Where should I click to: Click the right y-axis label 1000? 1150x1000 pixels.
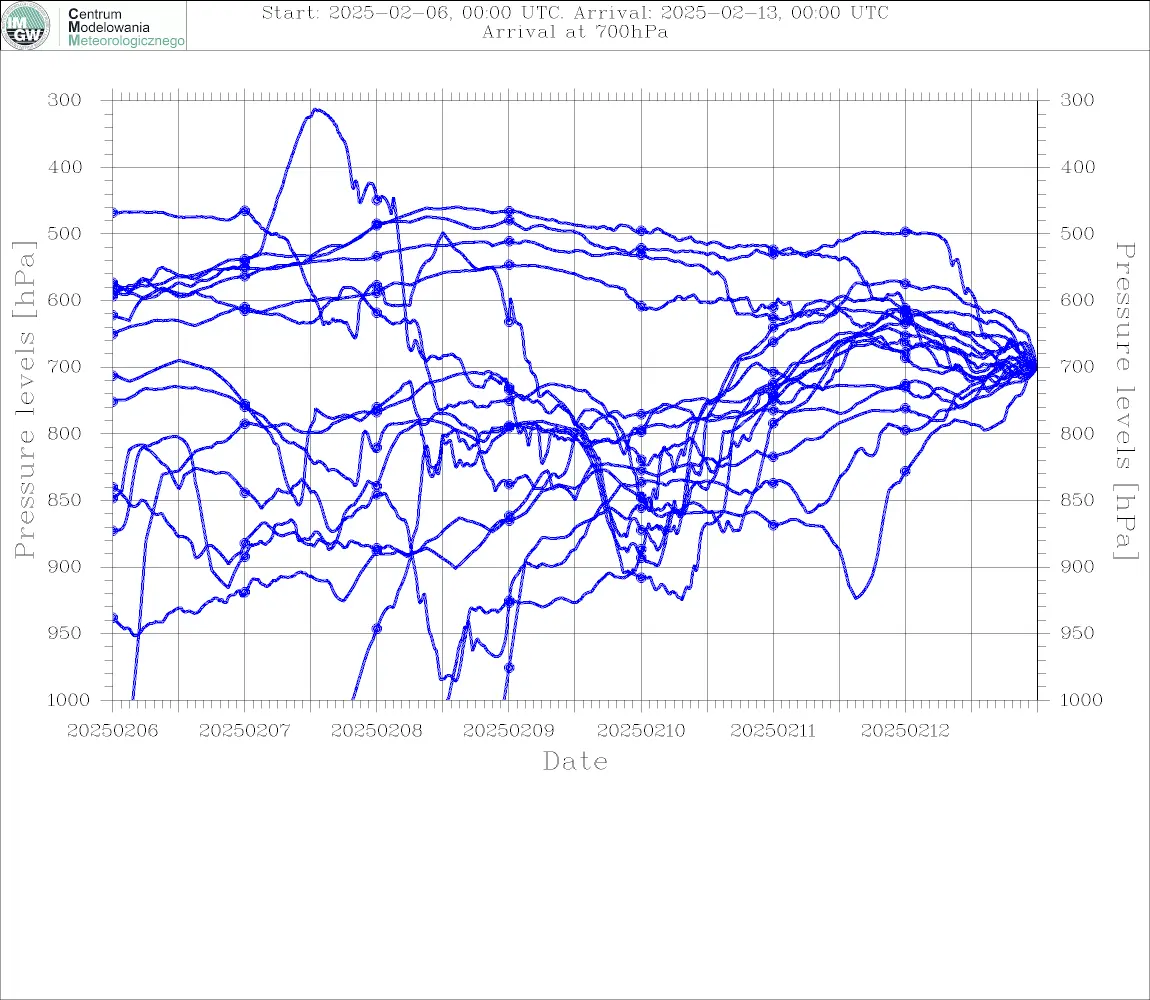click(1081, 700)
